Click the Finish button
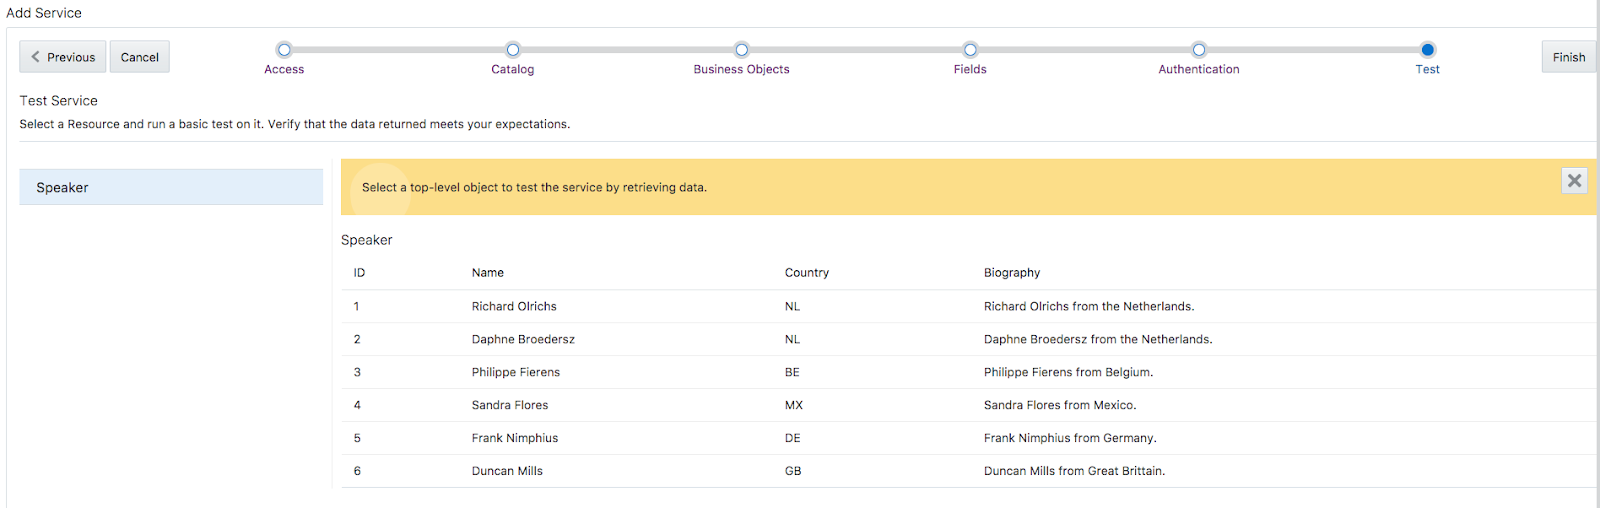Screen dimensions: 1600x508 [x=1569, y=57]
